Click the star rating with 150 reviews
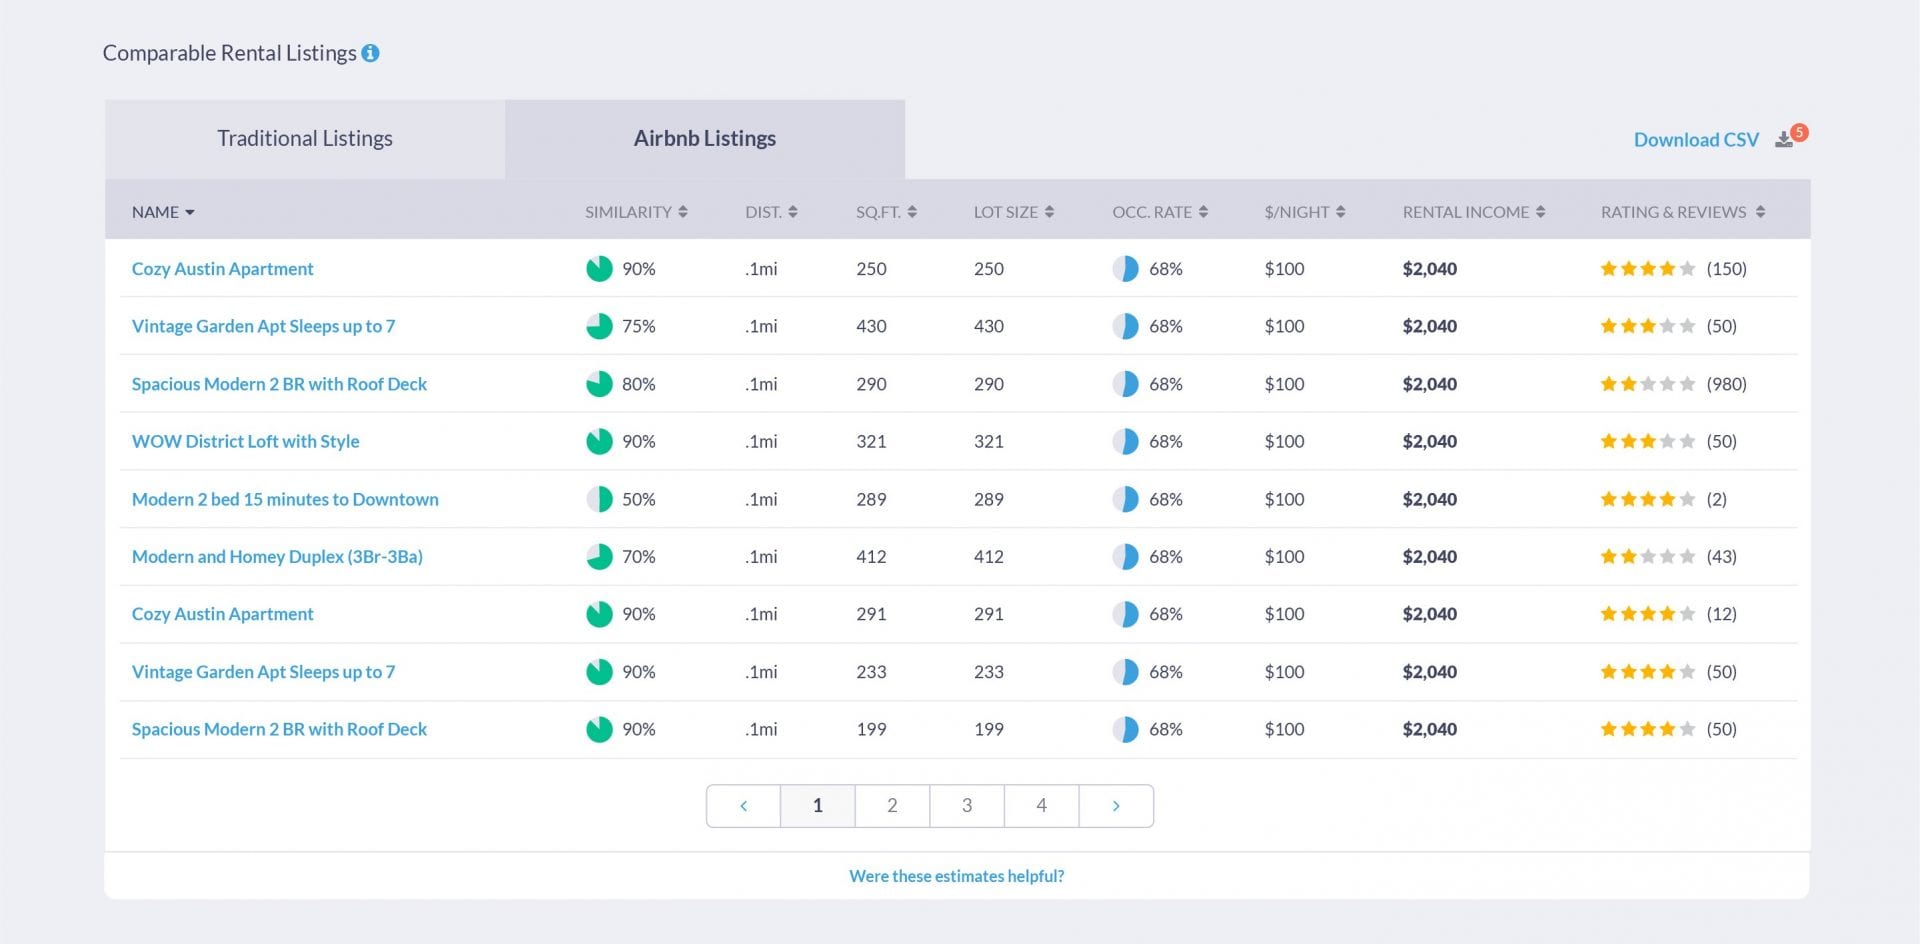This screenshot has width=1920, height=944. pos(1647,269)
